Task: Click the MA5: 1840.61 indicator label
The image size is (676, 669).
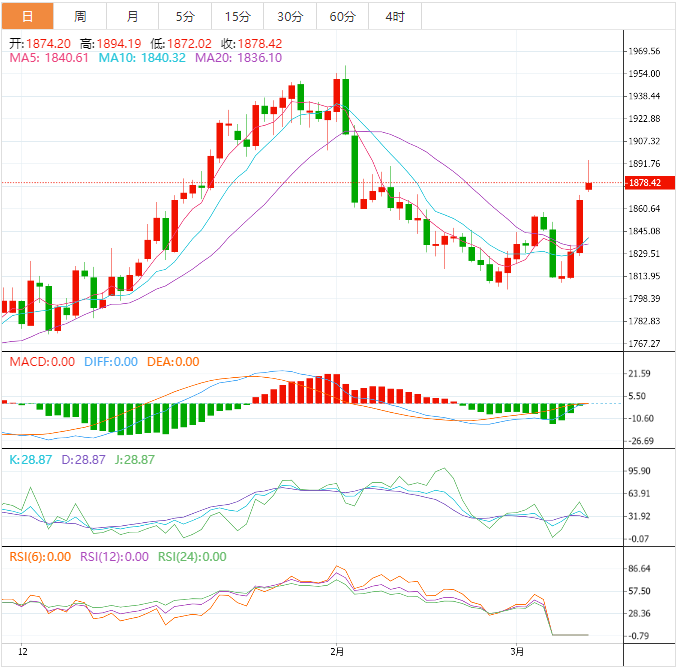Action: (x=49, y=58)
